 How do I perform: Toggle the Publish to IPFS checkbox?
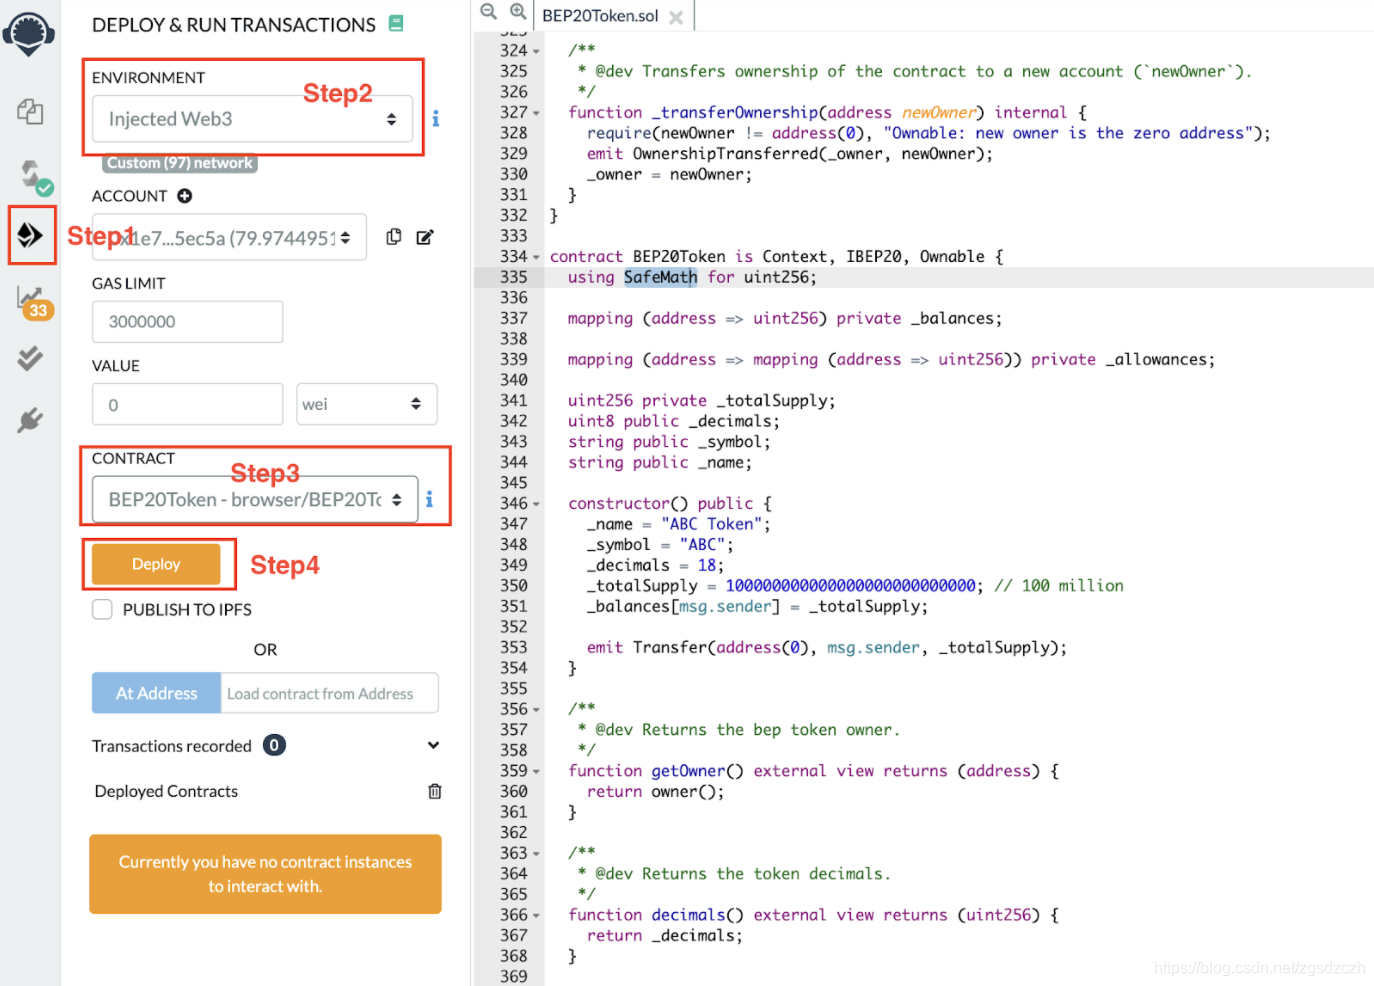(x=102, y=609)
